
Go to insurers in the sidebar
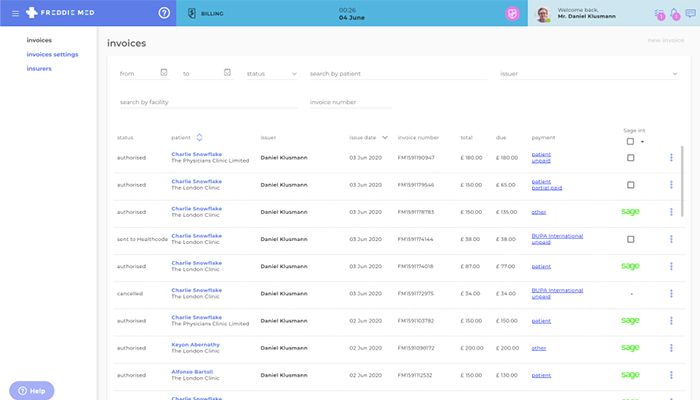coord(39,69)
